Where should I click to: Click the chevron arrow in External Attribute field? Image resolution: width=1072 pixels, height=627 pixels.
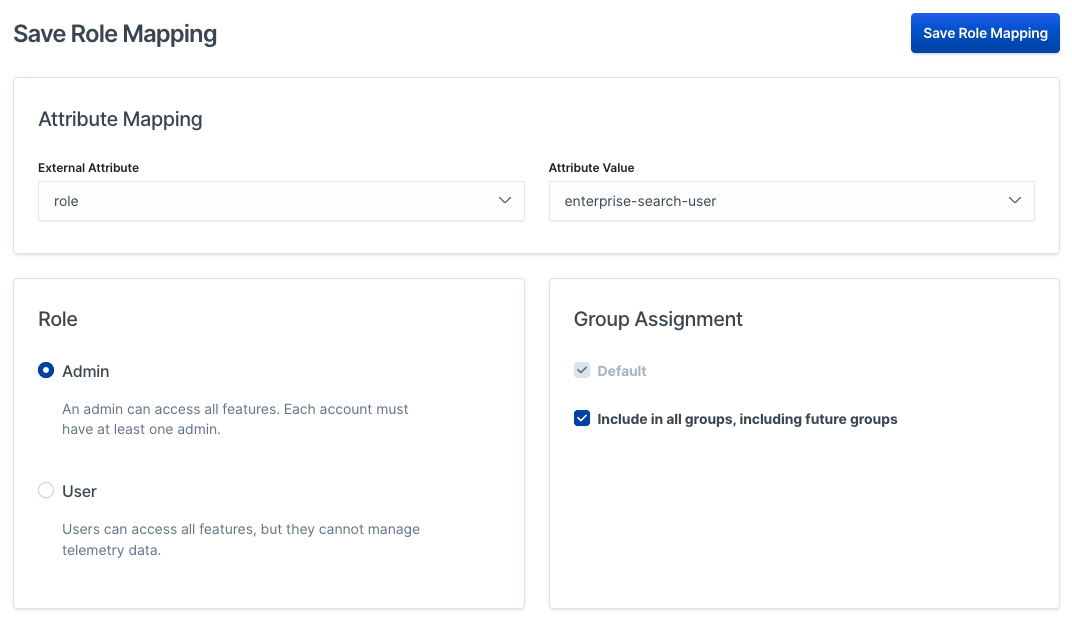(x=504, y=201)
